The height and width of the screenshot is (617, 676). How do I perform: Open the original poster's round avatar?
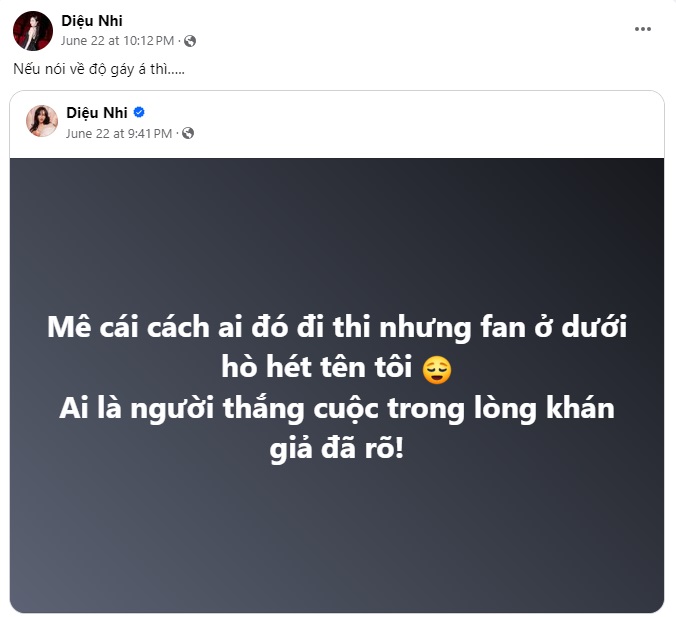(42, 121)
